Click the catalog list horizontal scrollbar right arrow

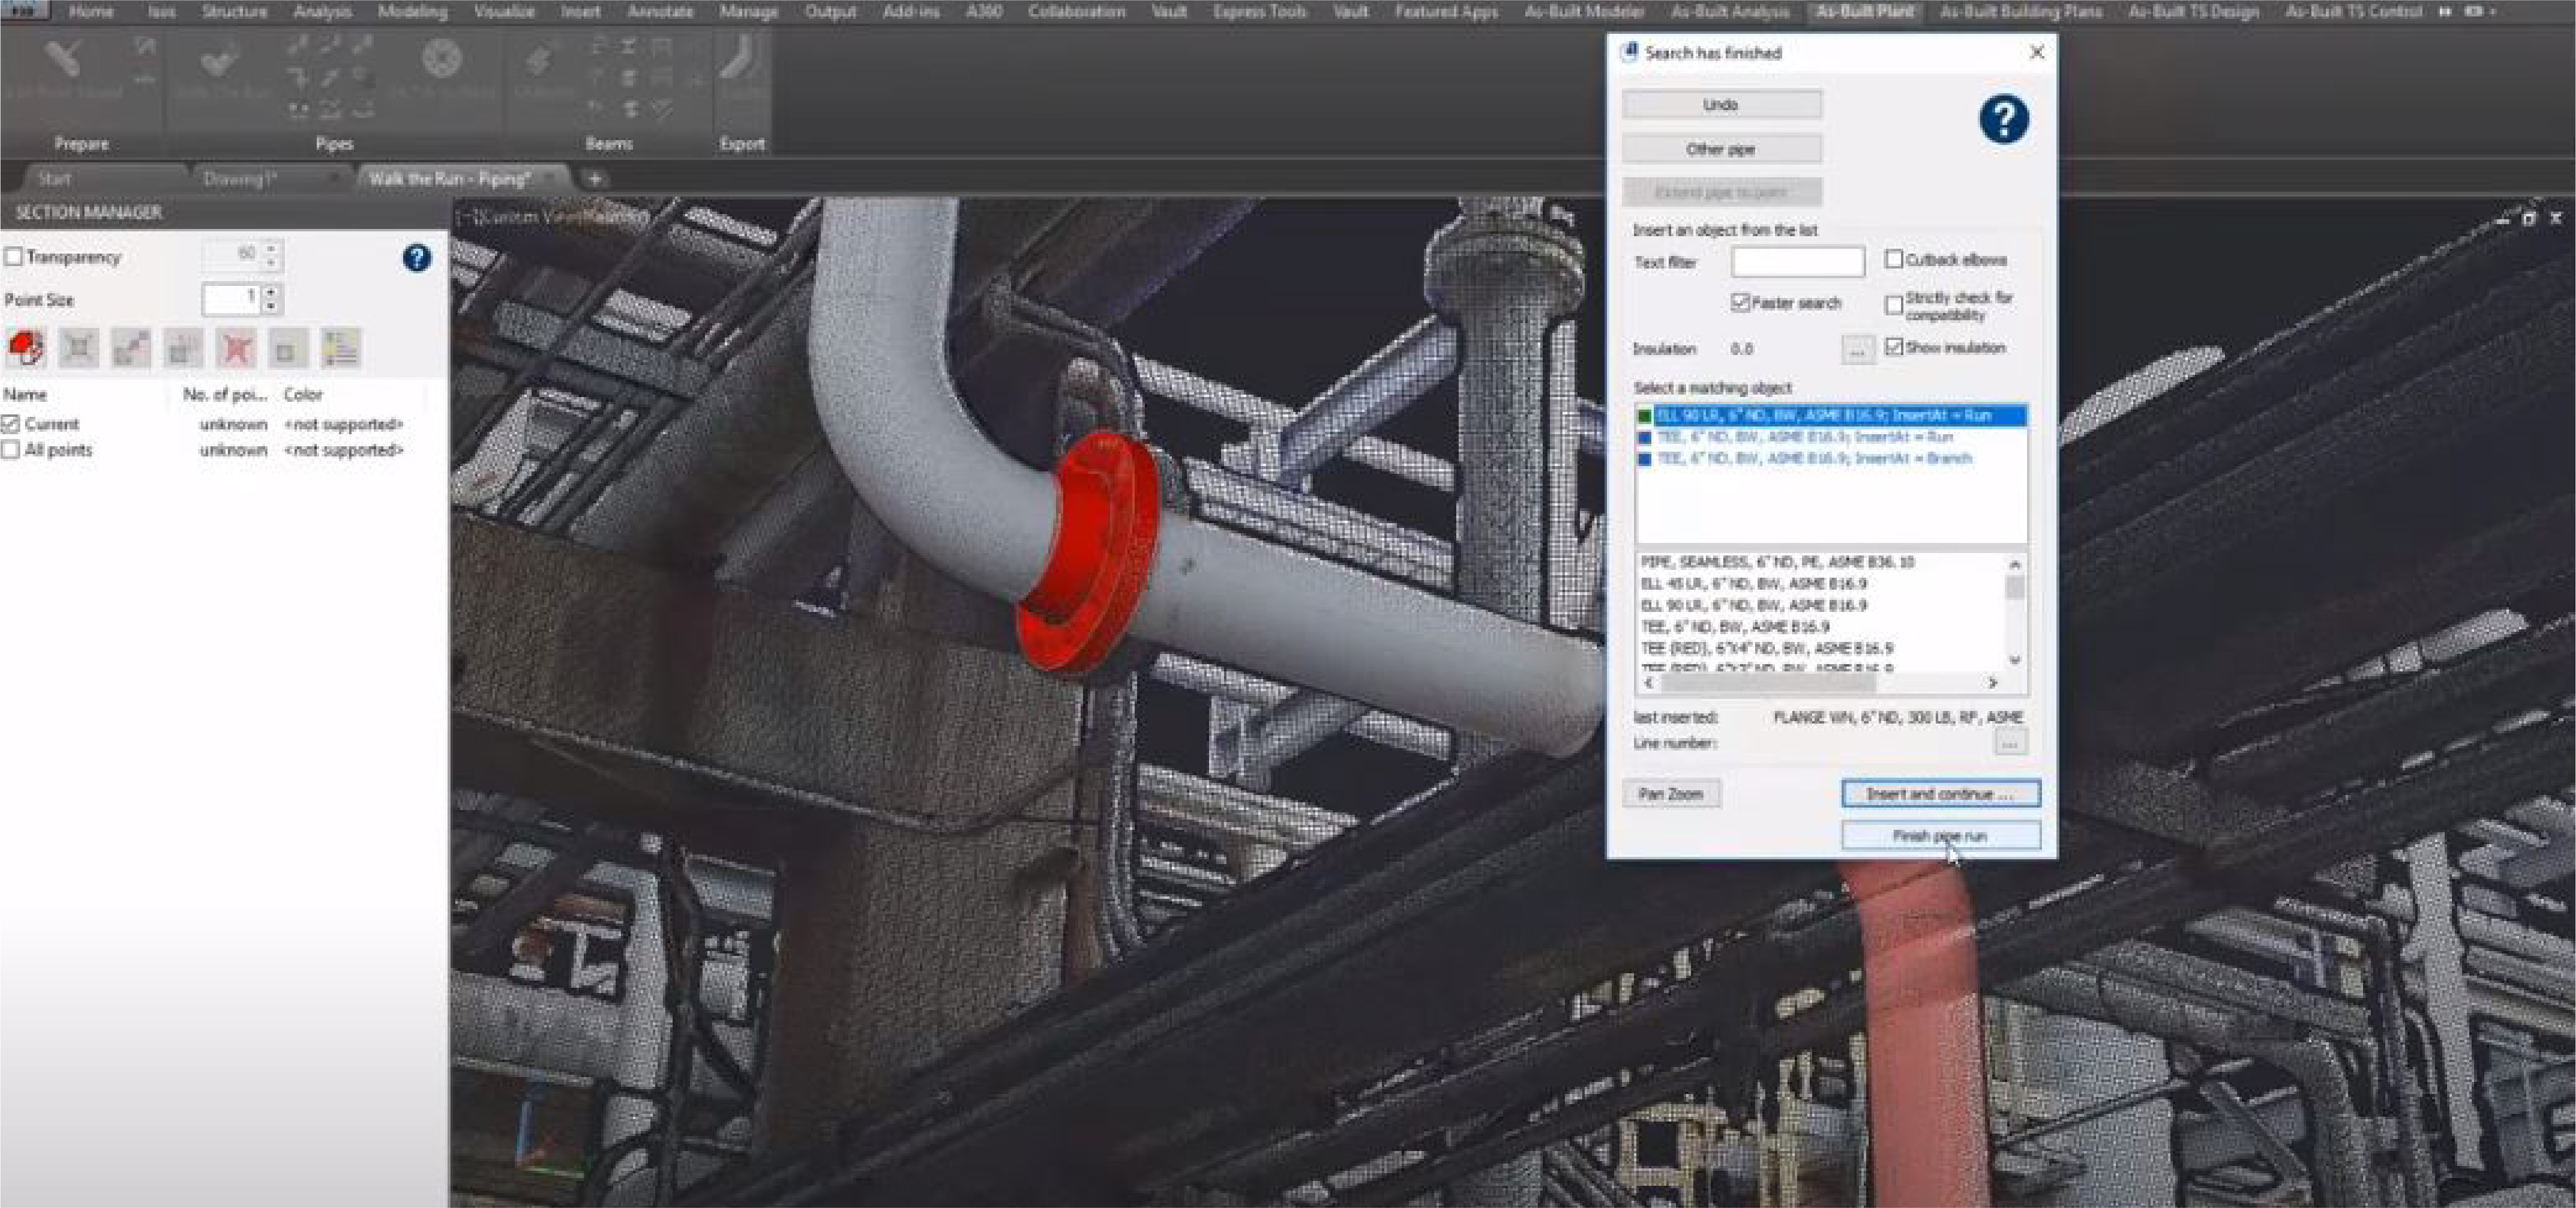(1993, 683)
